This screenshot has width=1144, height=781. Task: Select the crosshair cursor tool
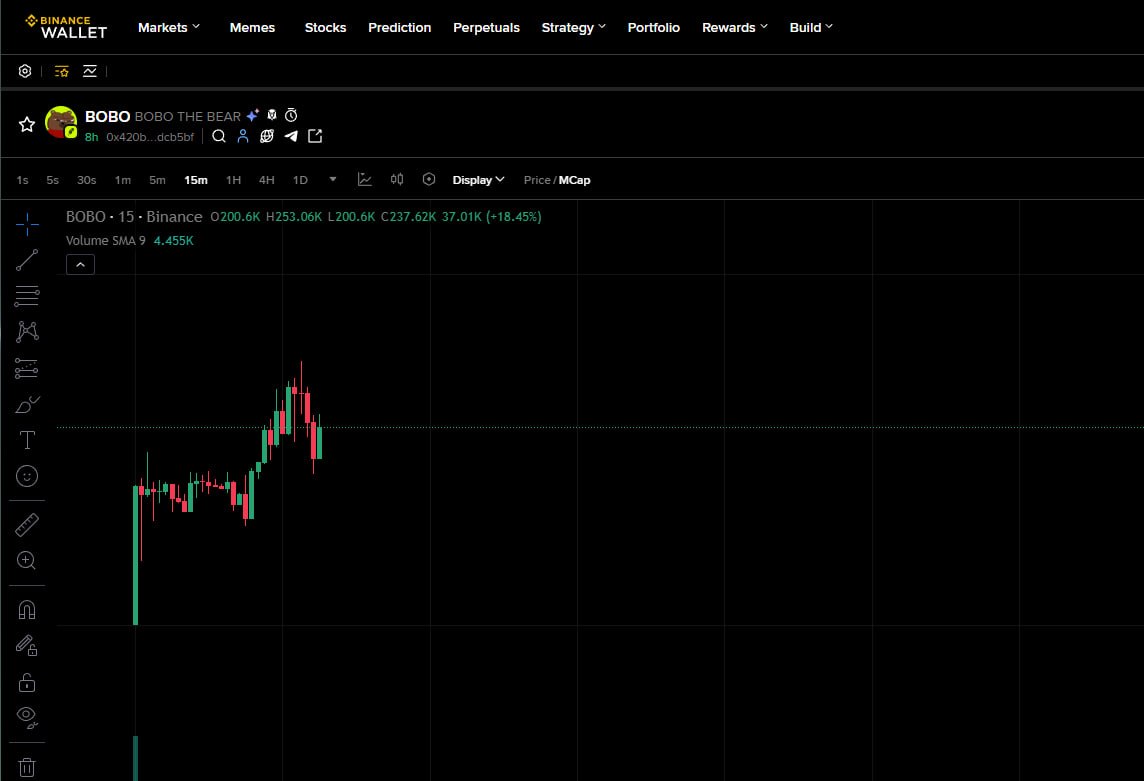coord(27,225)
